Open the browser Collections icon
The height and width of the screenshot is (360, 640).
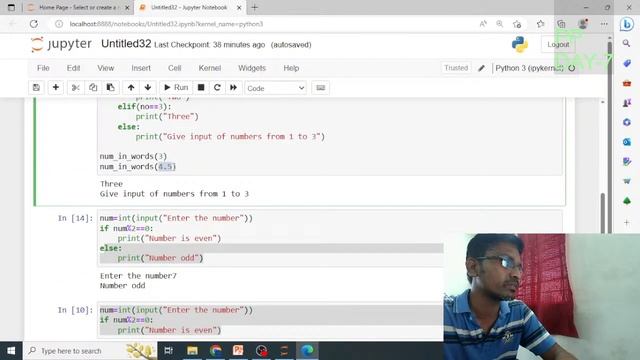pos(562,24)
